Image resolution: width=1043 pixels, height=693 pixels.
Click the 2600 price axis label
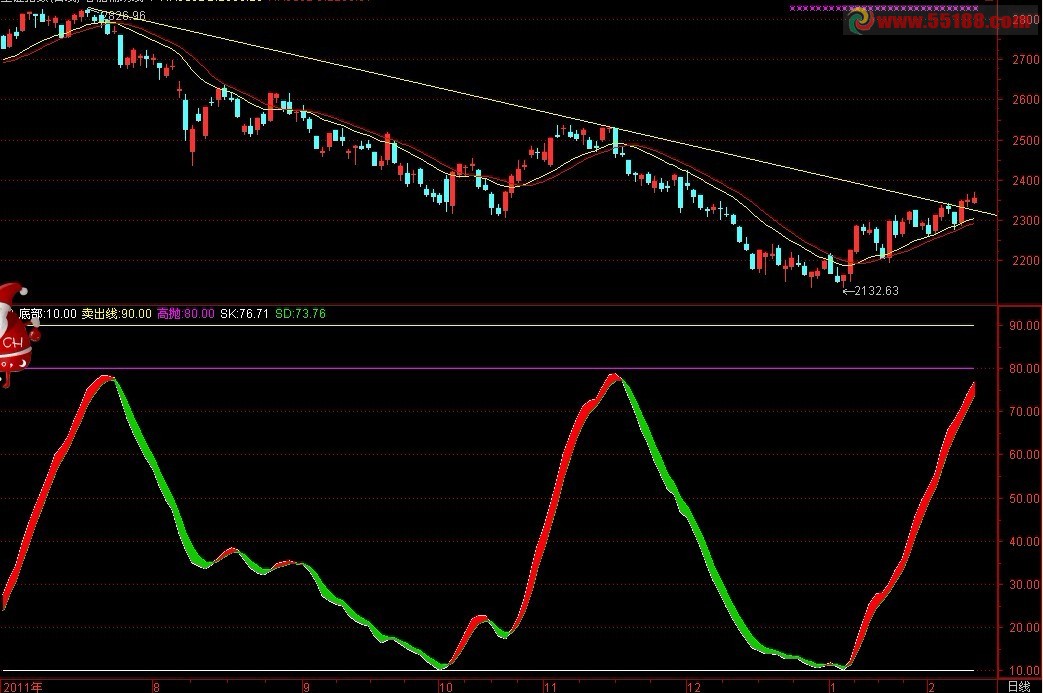tap(1024, 100)
